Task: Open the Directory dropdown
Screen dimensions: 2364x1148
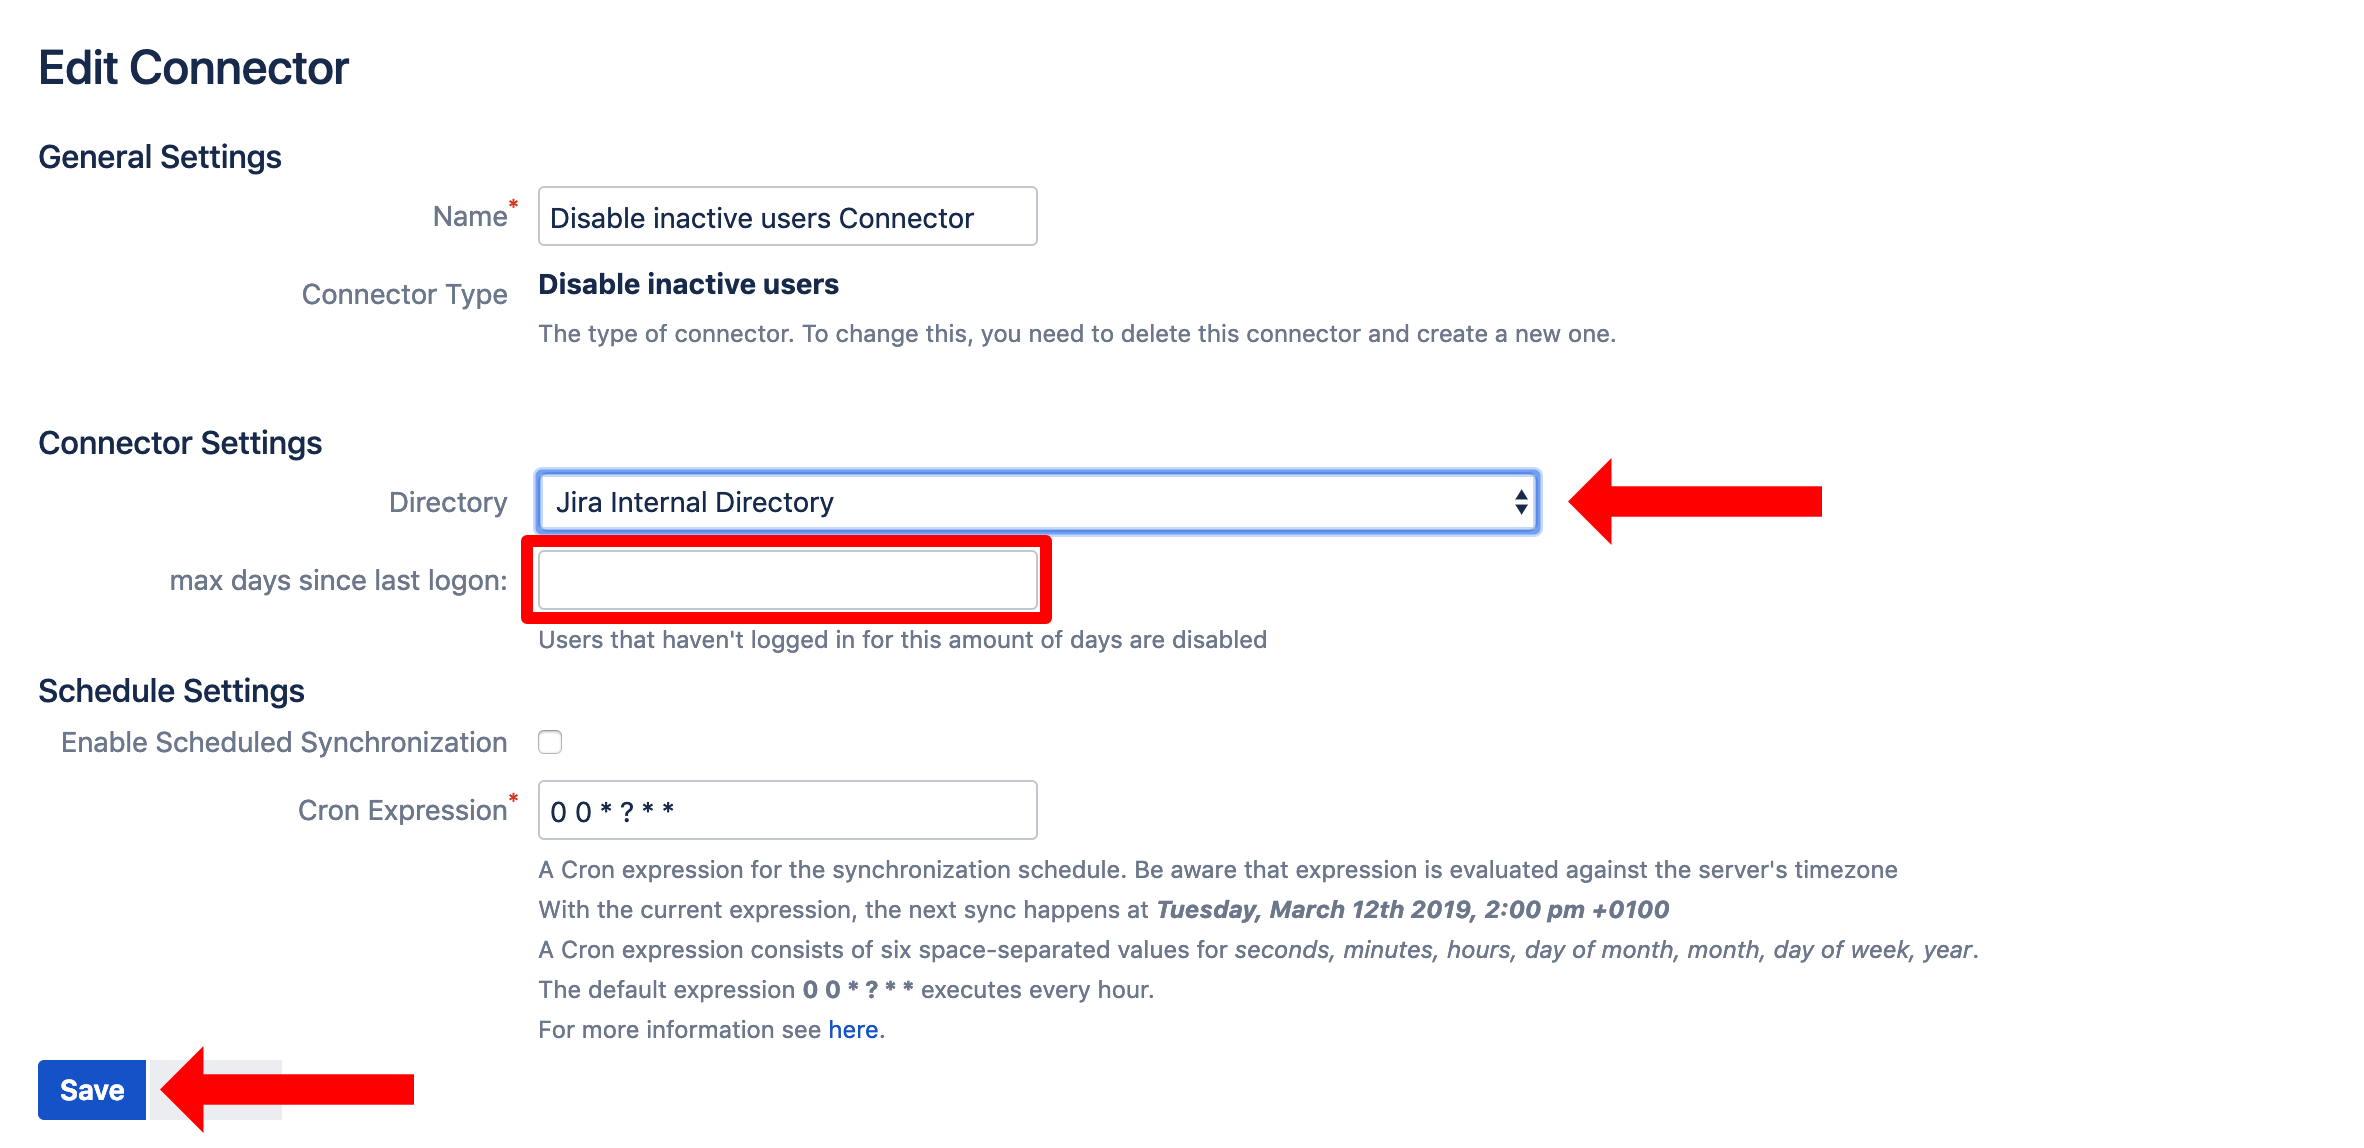Action: pyautogui.click(x=1037, y=502)
